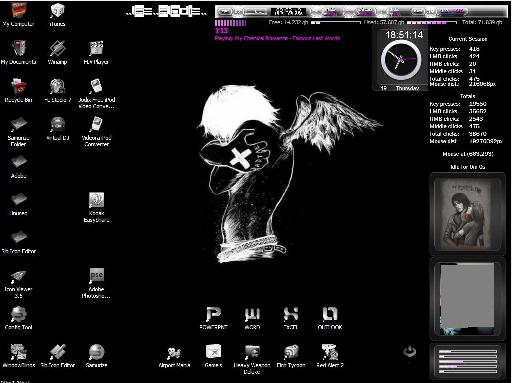Click the Current Session heading

pos(467,39)
